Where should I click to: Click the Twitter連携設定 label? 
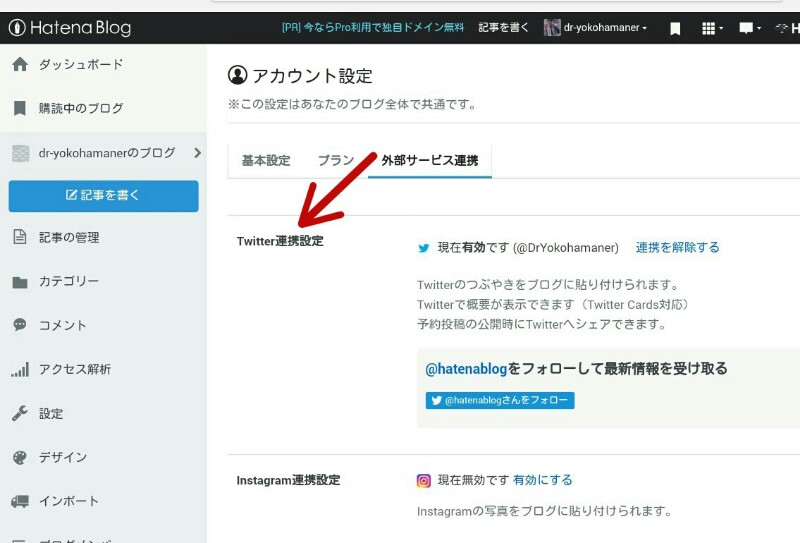(280, 241)
